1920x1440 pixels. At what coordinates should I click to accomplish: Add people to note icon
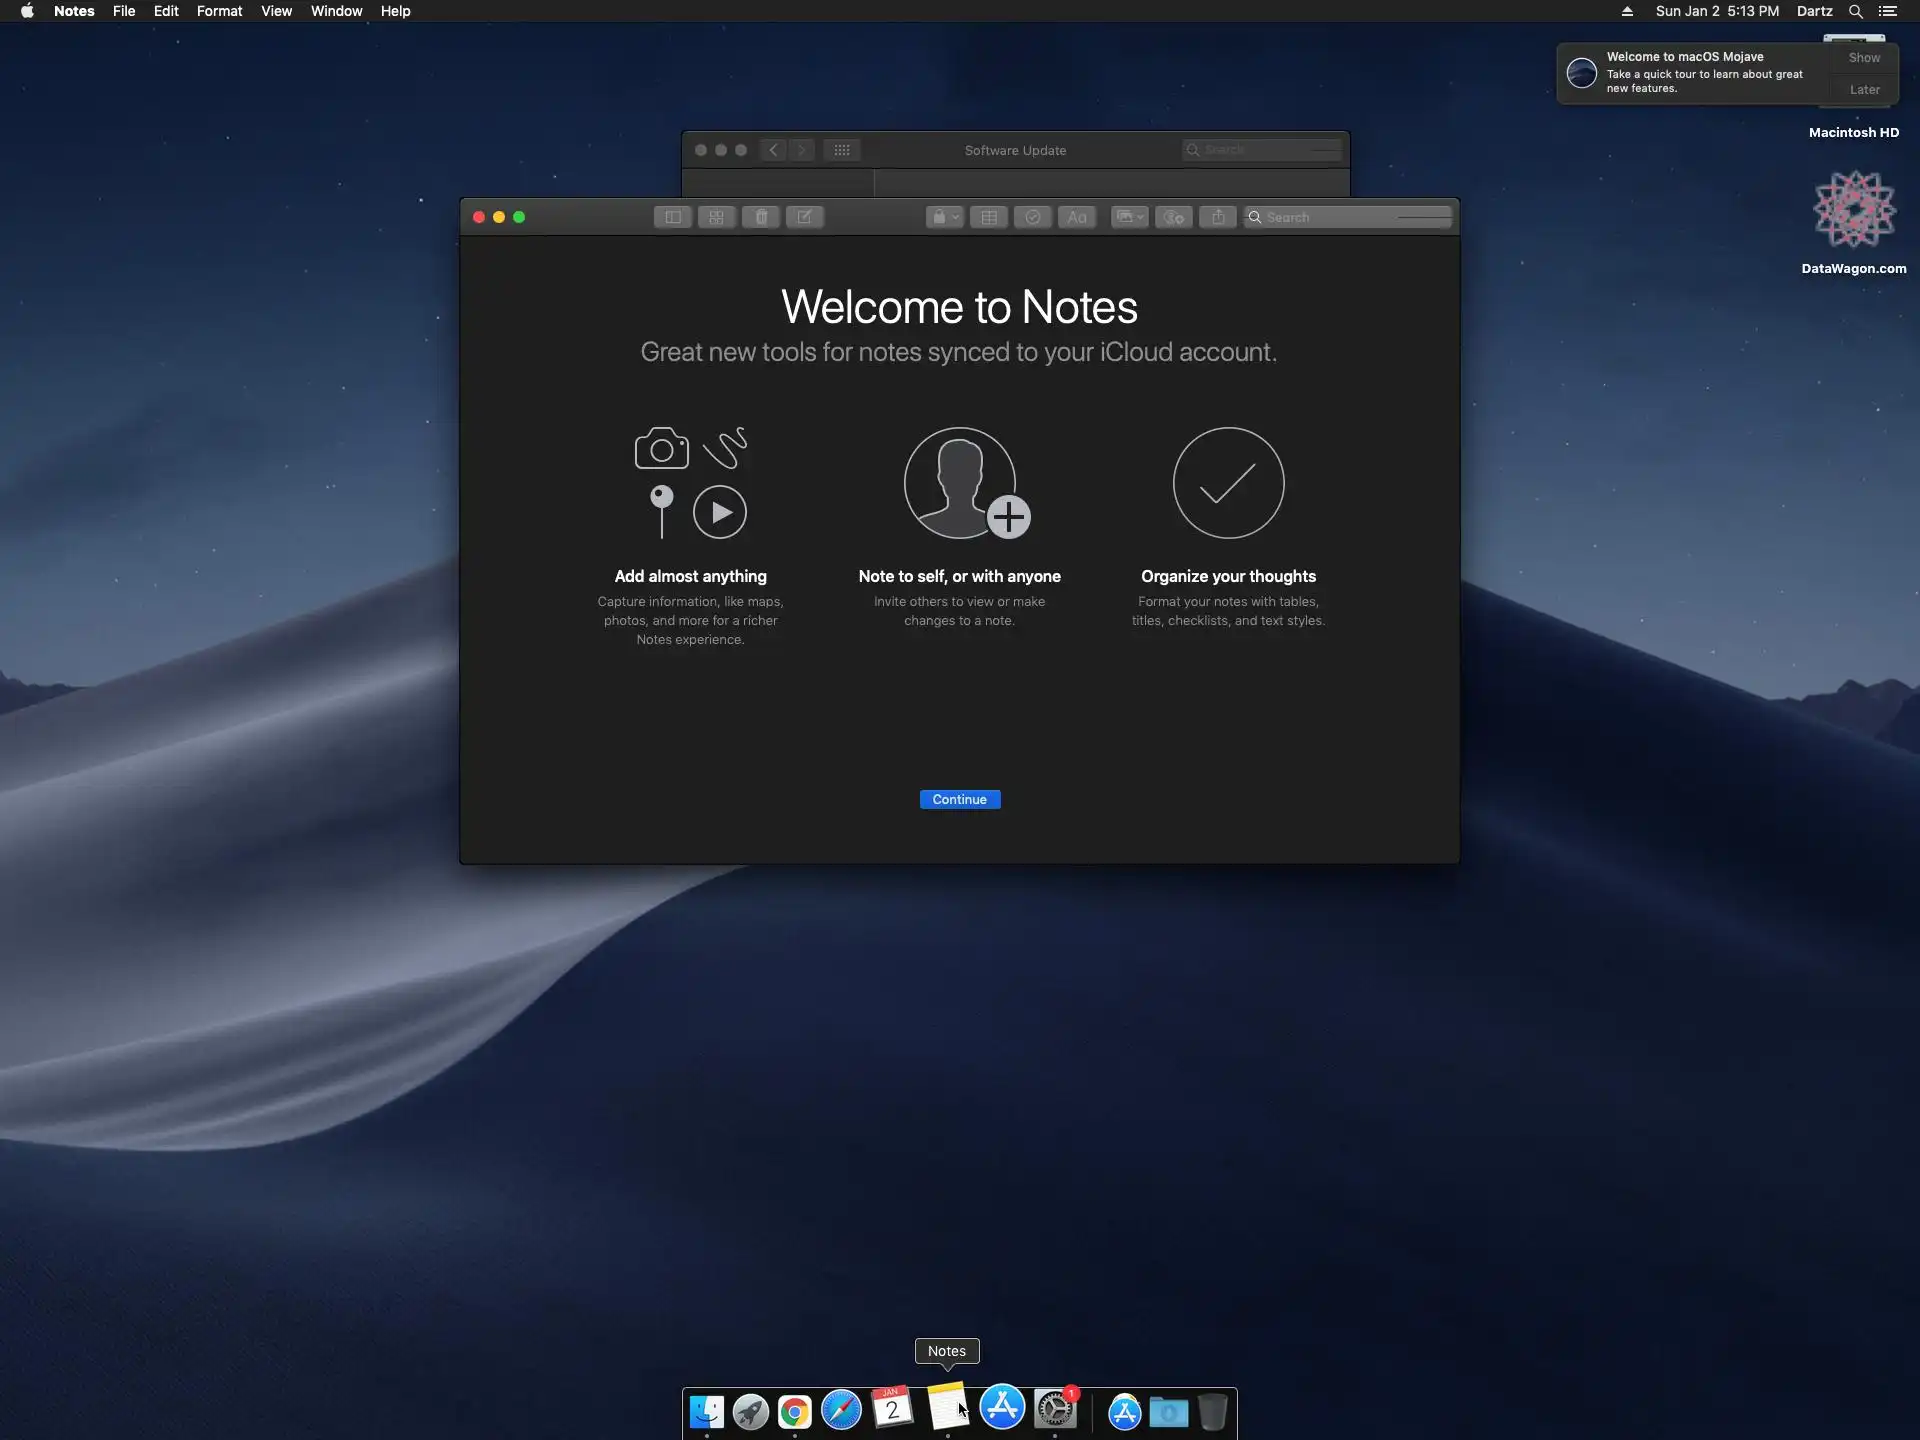point(1174,217)
